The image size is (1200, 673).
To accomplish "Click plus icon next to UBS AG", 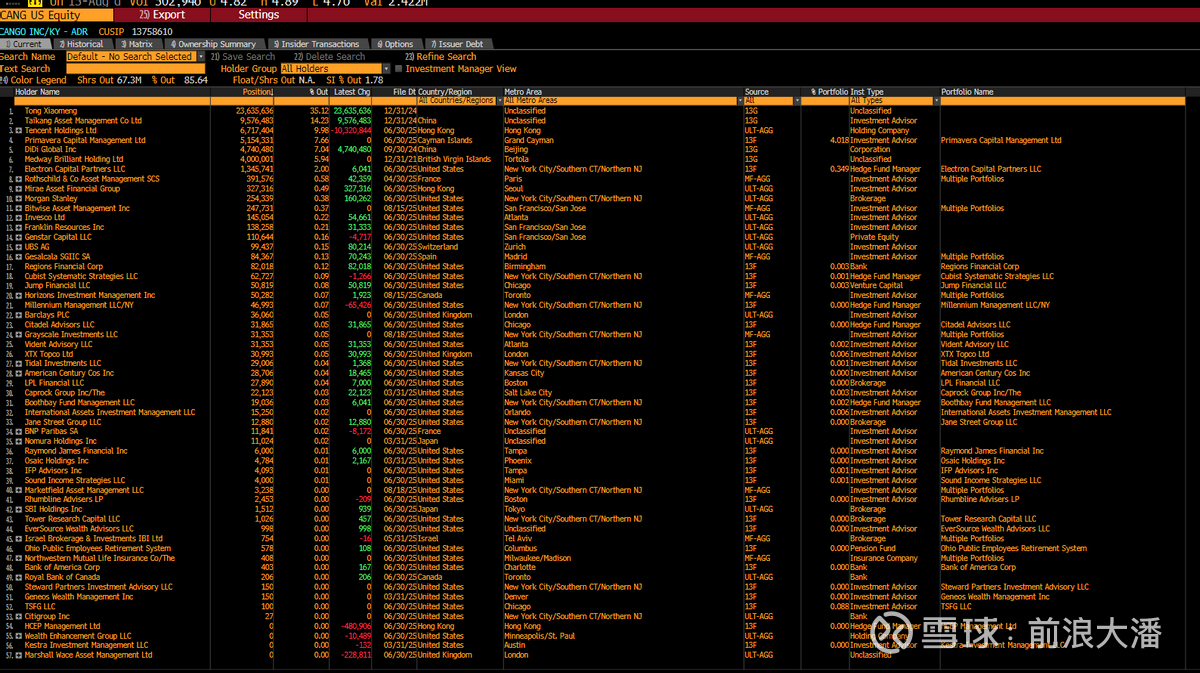I will coord(18,247).
